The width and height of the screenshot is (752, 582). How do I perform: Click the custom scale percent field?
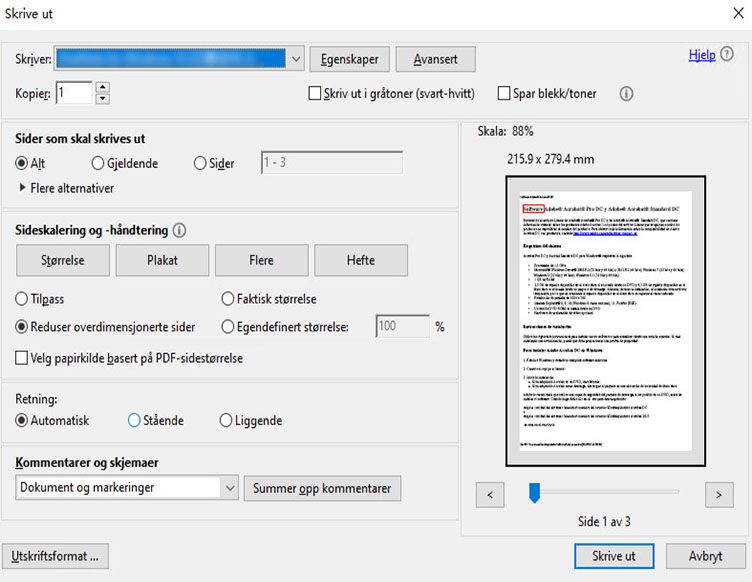tap(403, 326)
